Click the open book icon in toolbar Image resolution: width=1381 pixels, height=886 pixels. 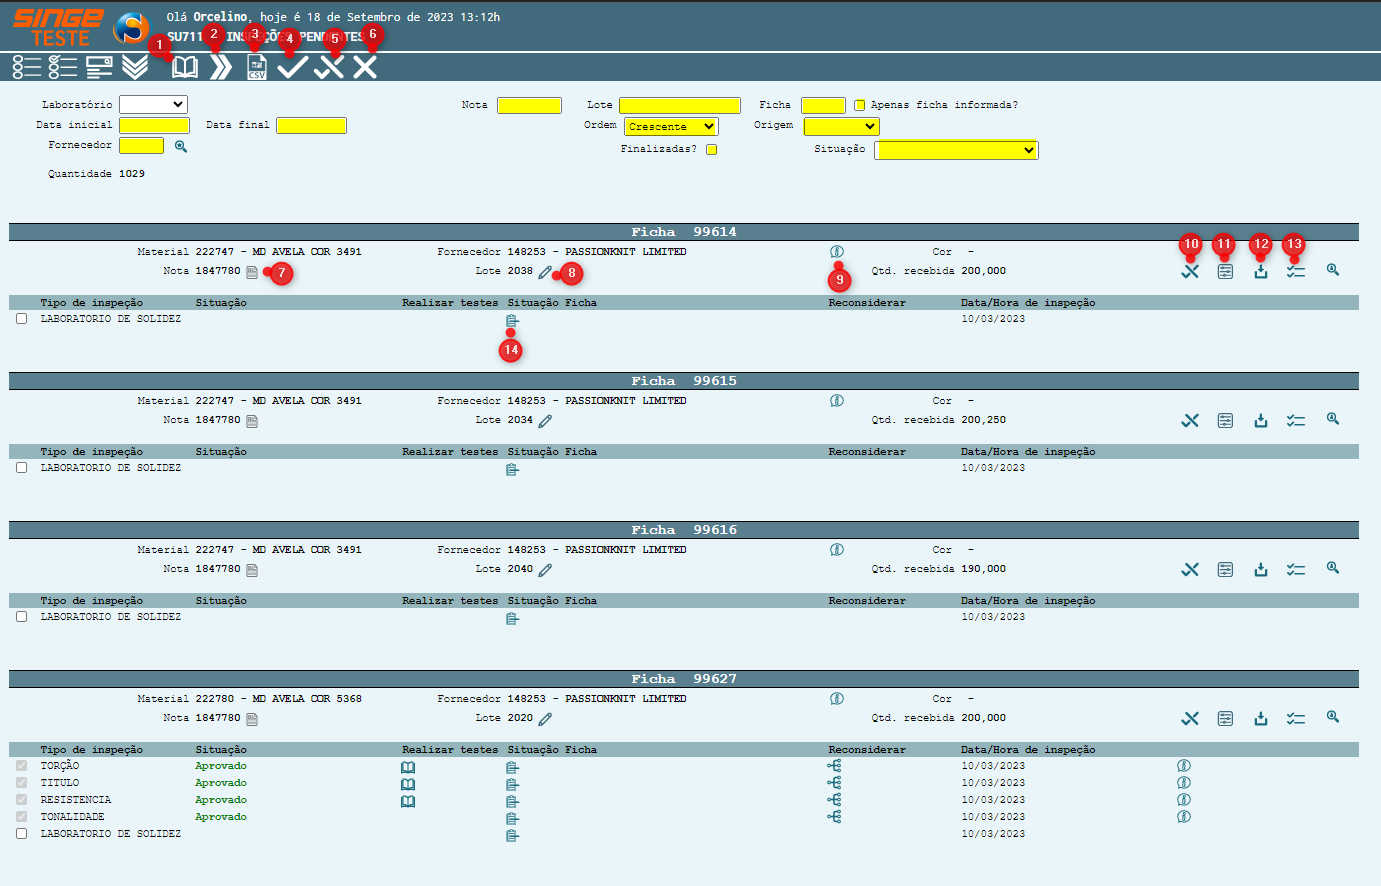(x=185, y=68)
